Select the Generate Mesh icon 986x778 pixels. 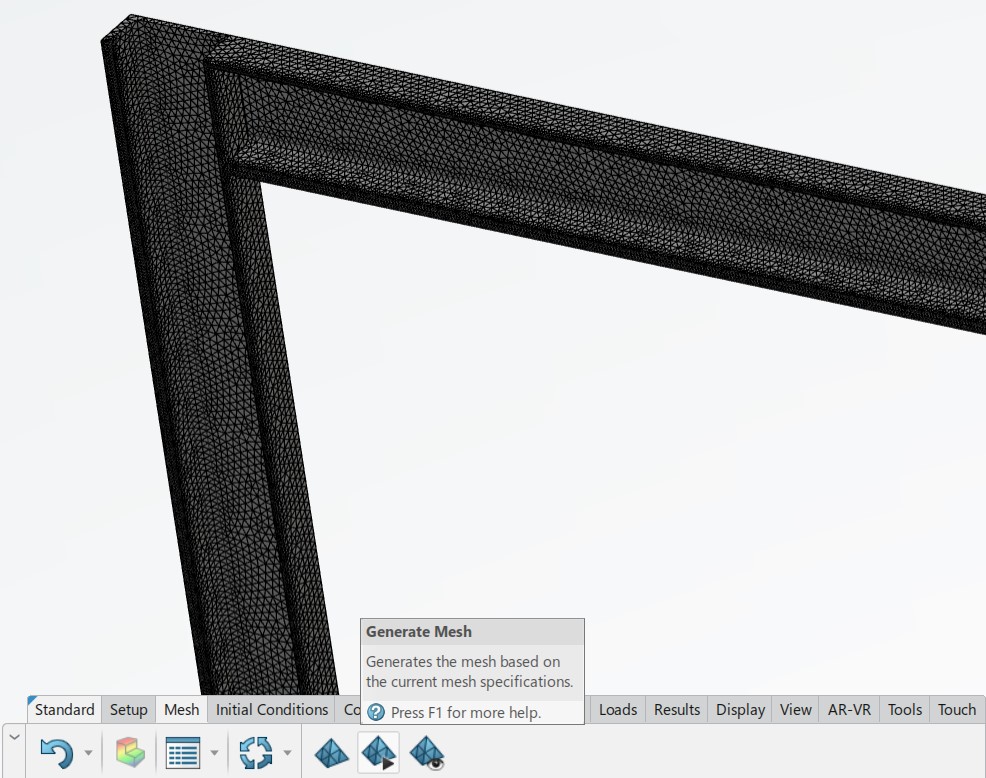tap(379, 752)
